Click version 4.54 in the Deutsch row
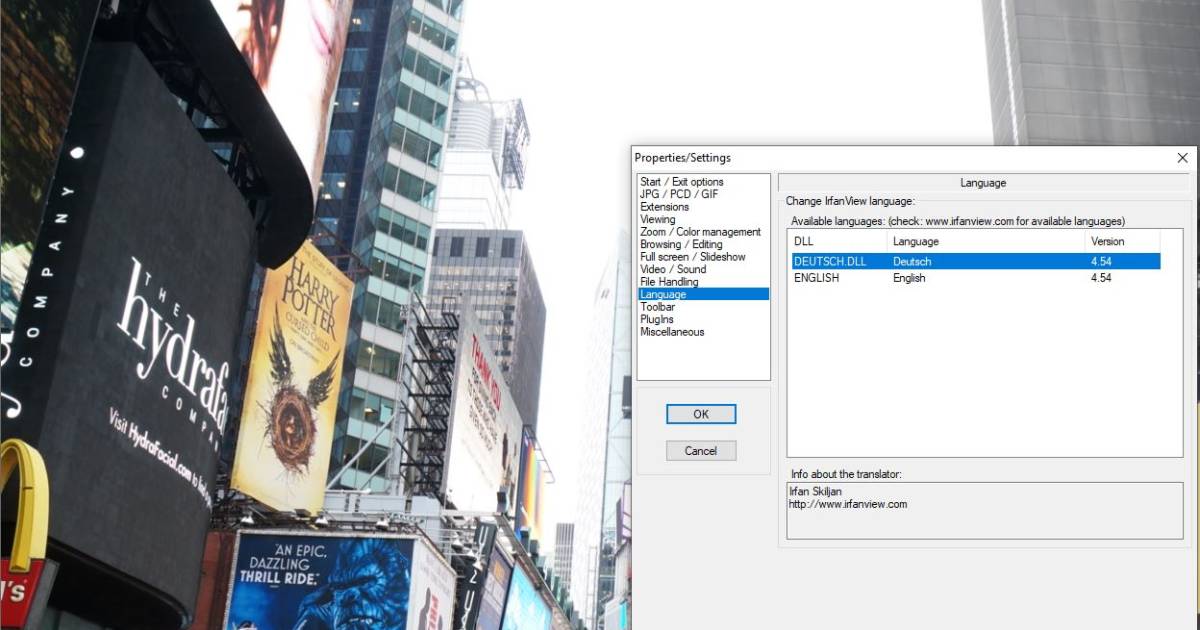The image size is (1200, 630). coord(1101,262)
